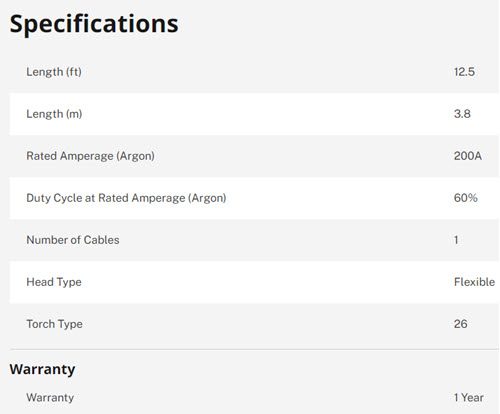
Task: Select the Torch Type label
Action: (54, 324)
